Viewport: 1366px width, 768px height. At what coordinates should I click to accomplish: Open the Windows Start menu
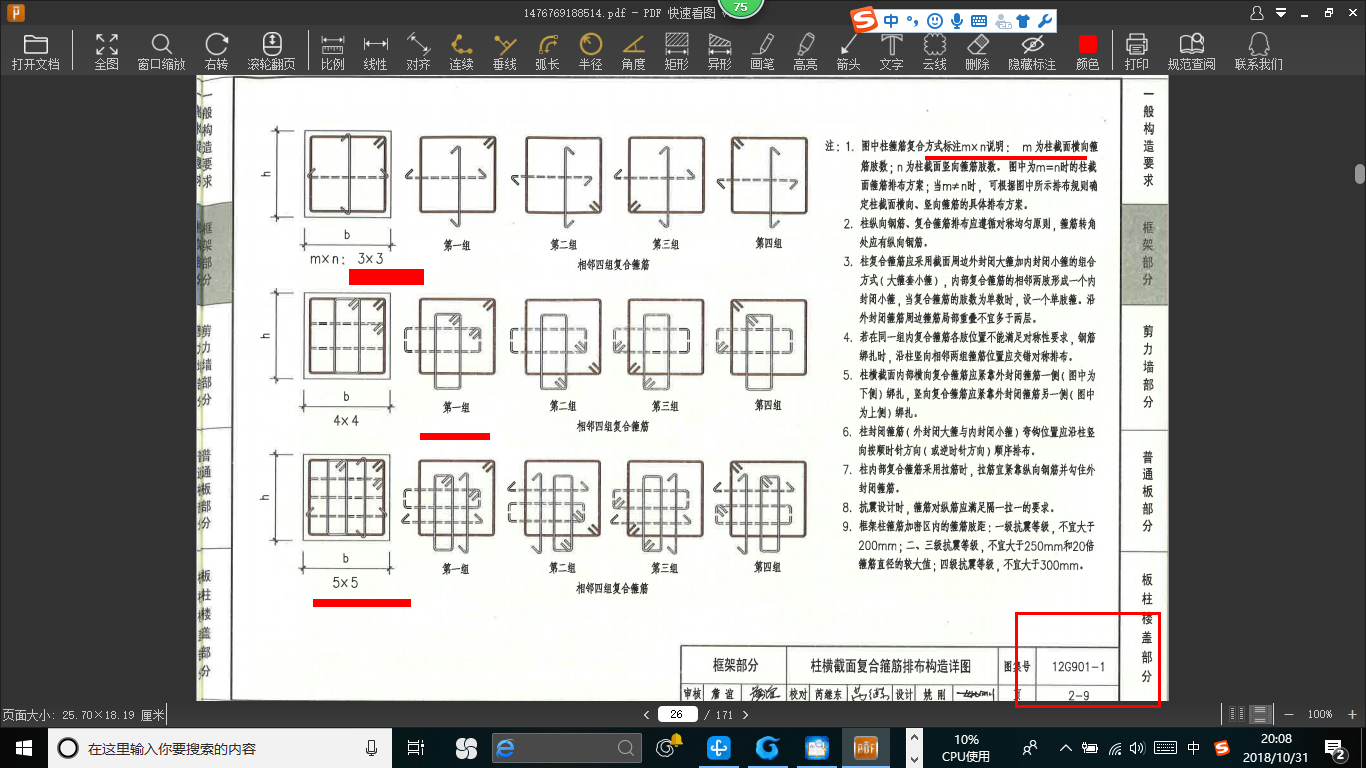point(22,747)
